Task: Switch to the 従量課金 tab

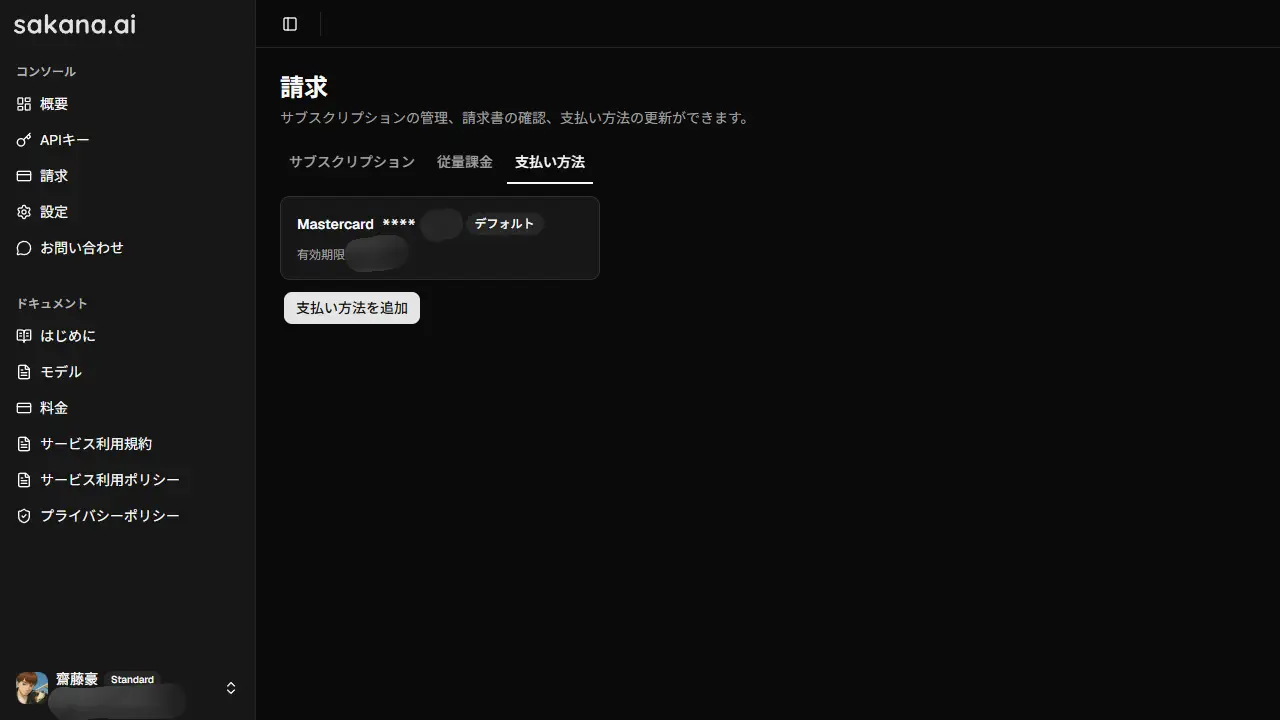Action: (465, 162)
